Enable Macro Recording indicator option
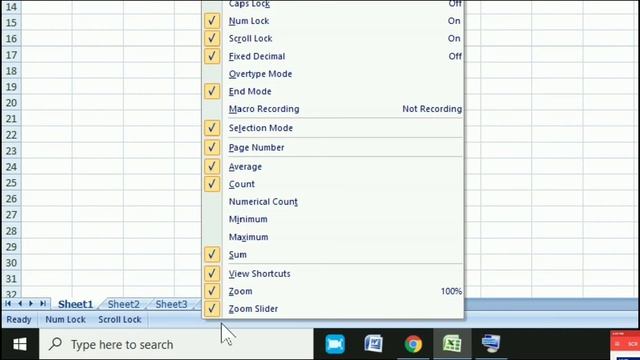 (x=333, y=109)
